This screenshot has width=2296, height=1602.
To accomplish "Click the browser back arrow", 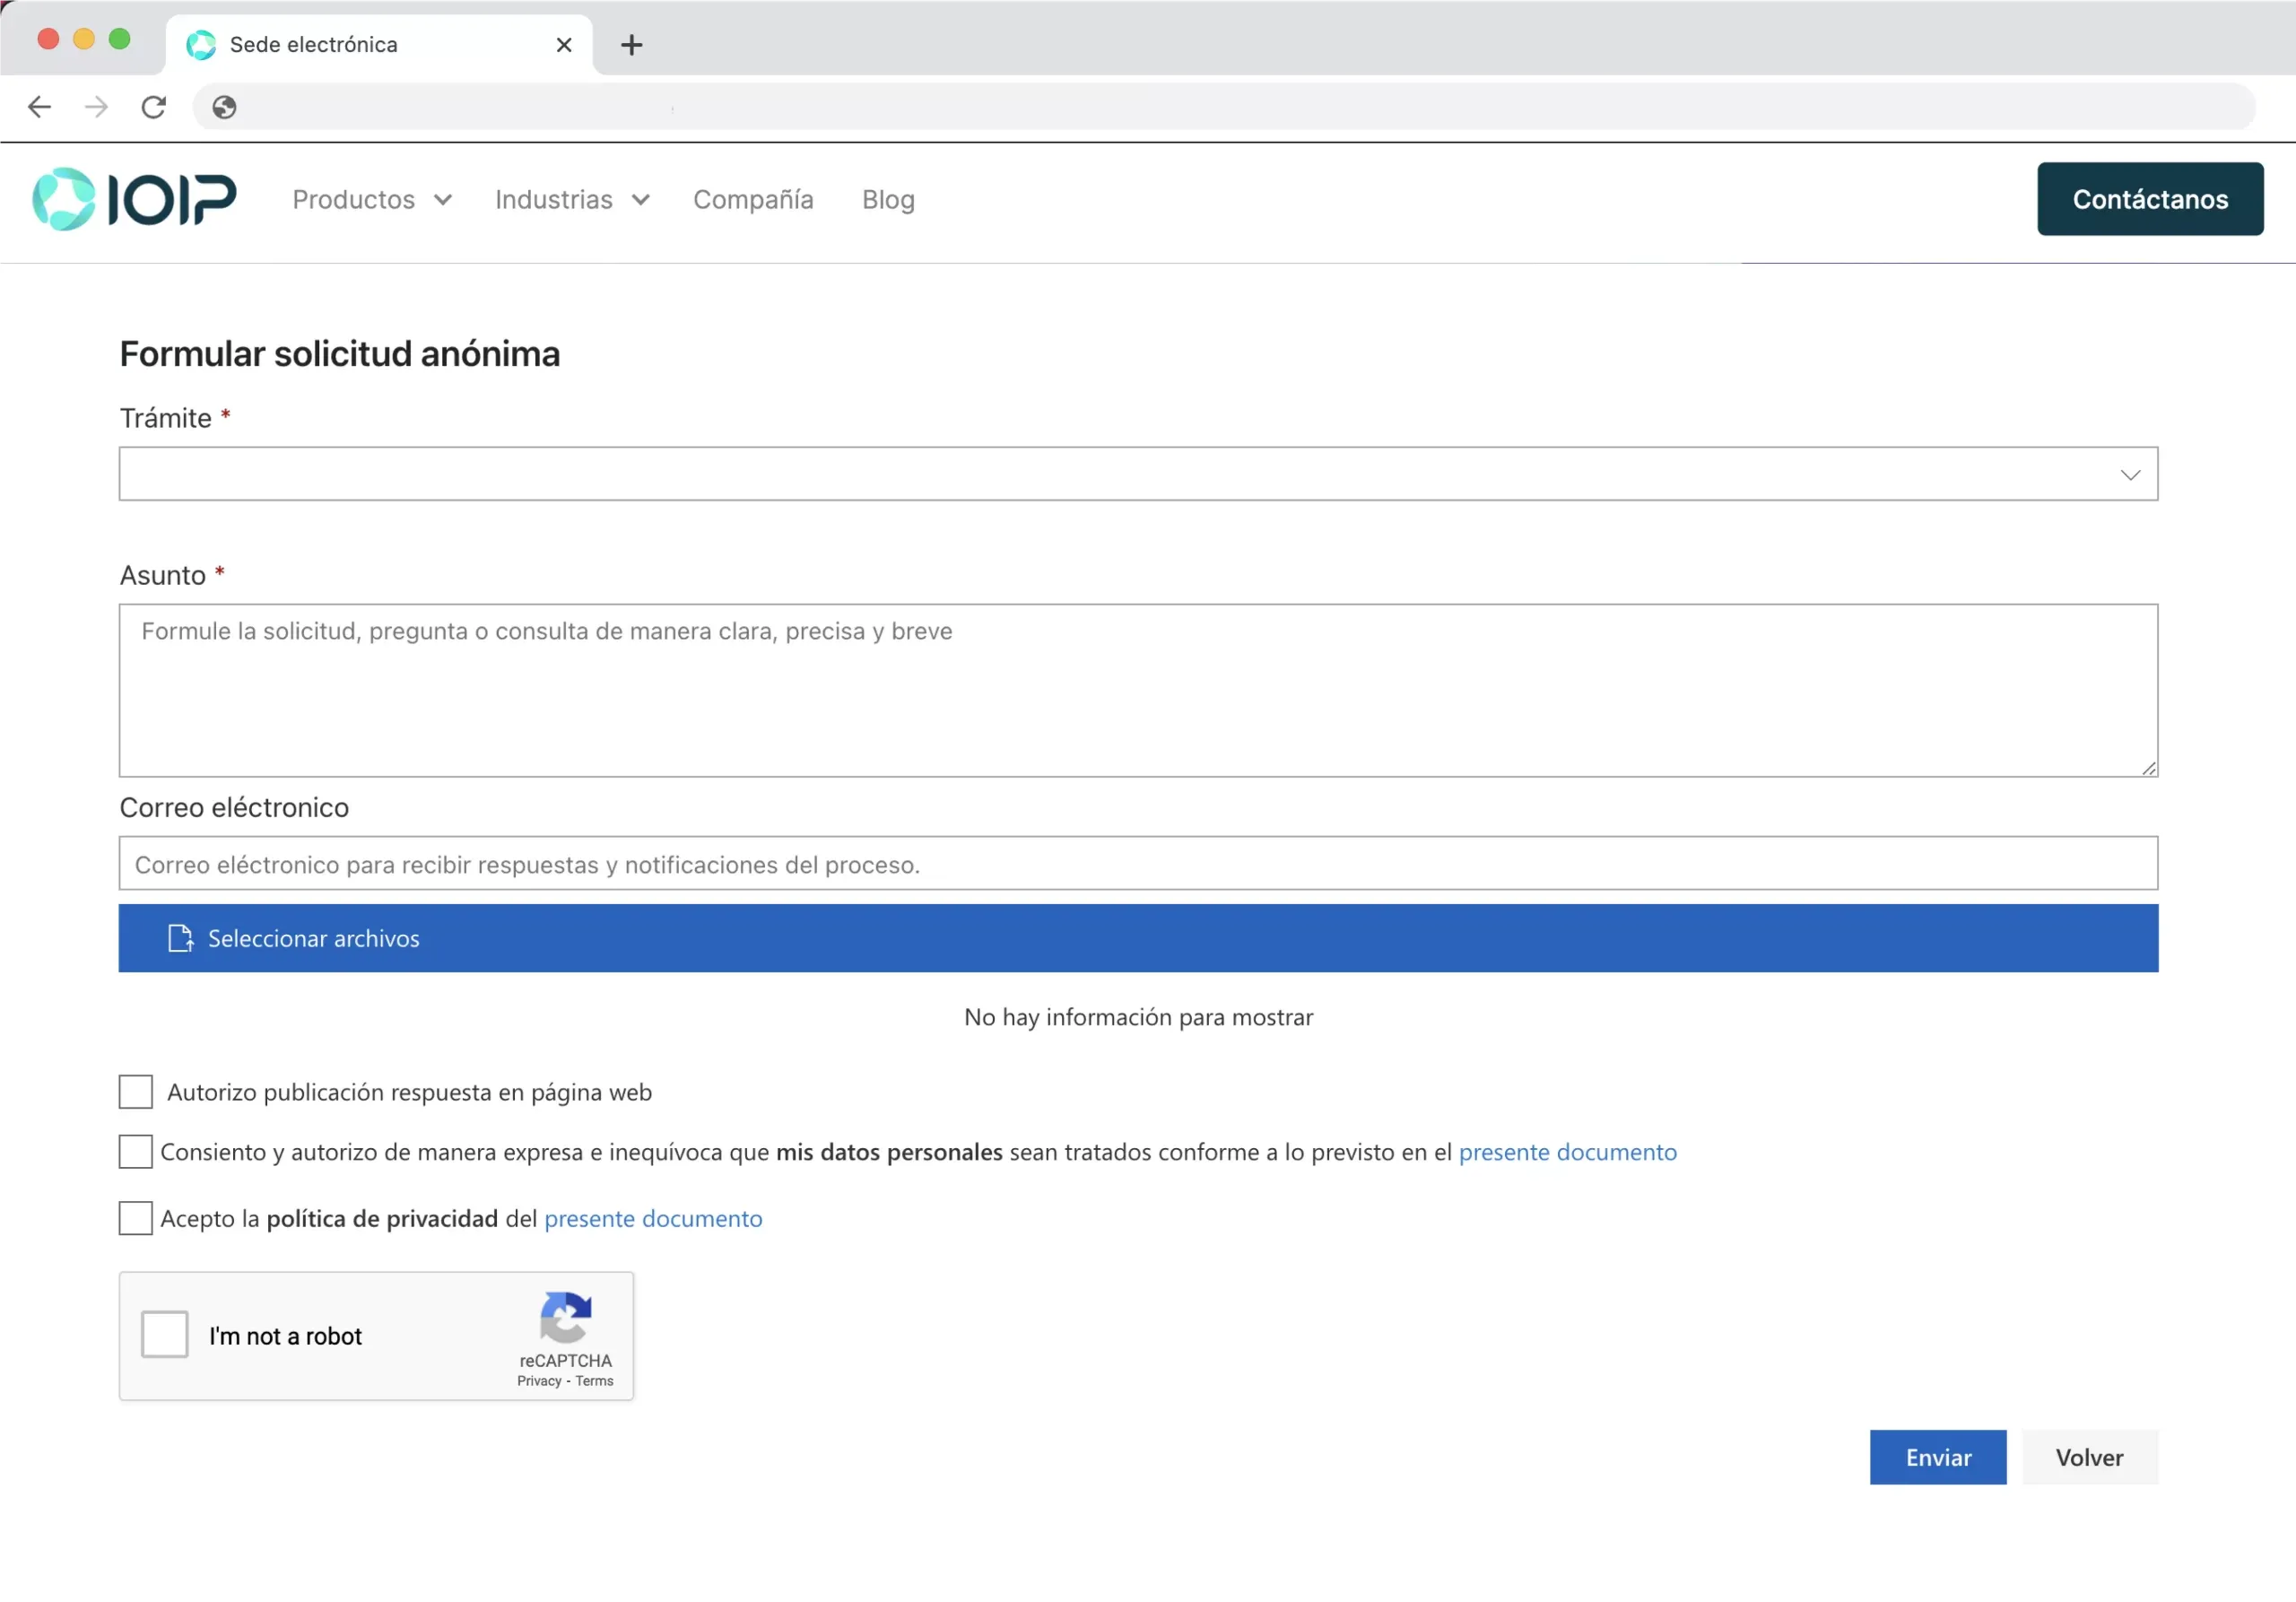I will [39, 107].
